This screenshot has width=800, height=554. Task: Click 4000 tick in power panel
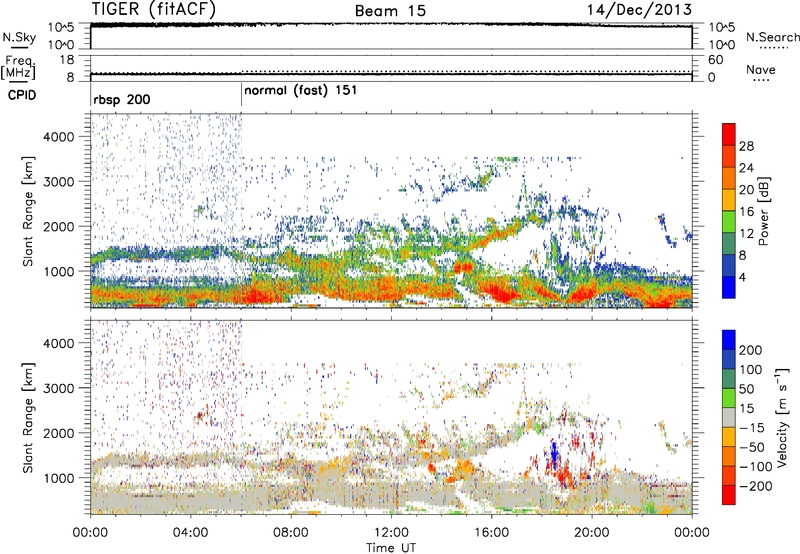[x=58, y=137]
